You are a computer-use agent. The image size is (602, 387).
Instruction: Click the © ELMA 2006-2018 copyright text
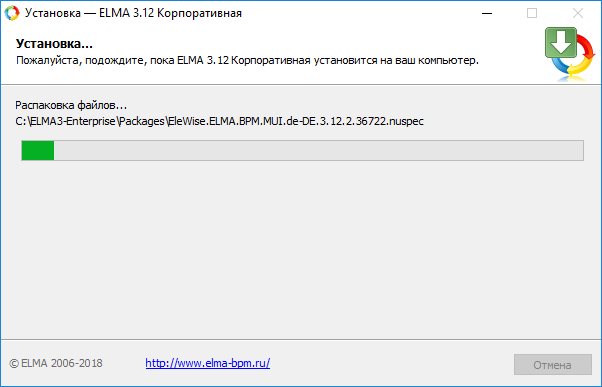click(x=56, y=363)
